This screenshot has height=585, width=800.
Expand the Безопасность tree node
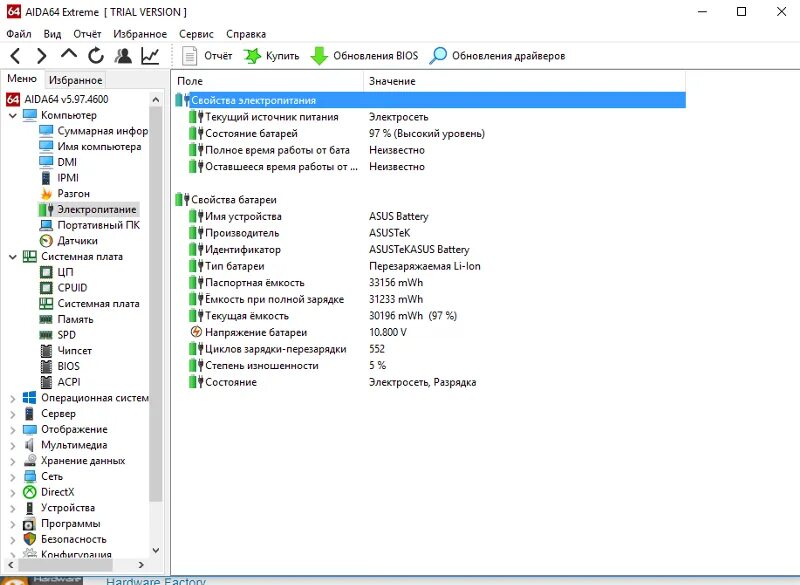pyautogui.click(x=13, y=540)
